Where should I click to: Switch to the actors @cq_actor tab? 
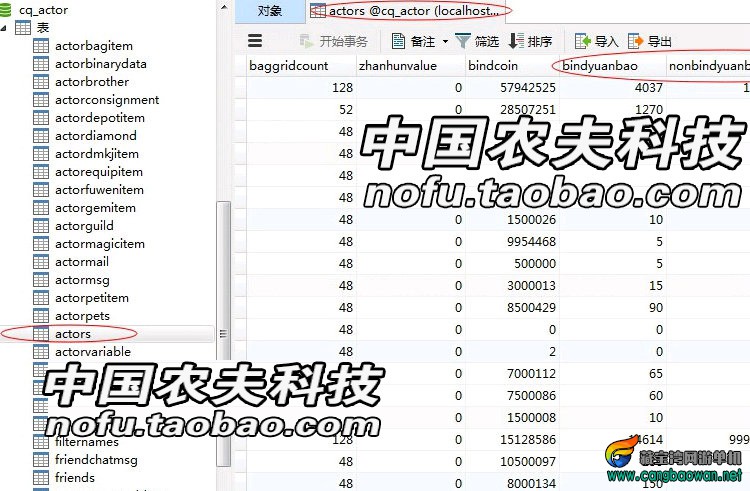pyautogui.click(x=405, y=11)
